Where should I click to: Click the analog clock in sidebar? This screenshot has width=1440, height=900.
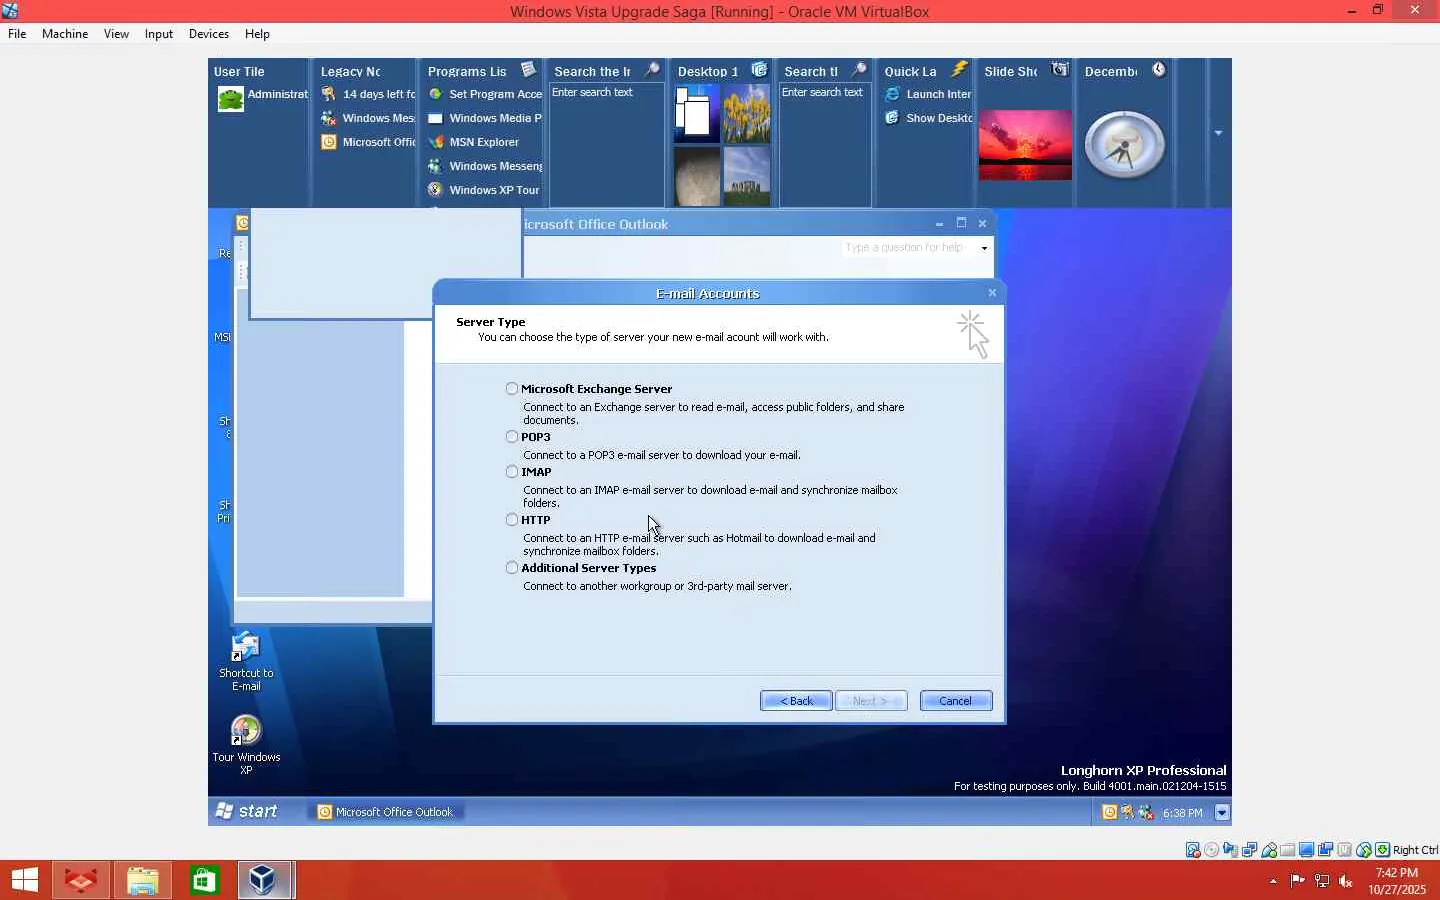coord(1125,146)
